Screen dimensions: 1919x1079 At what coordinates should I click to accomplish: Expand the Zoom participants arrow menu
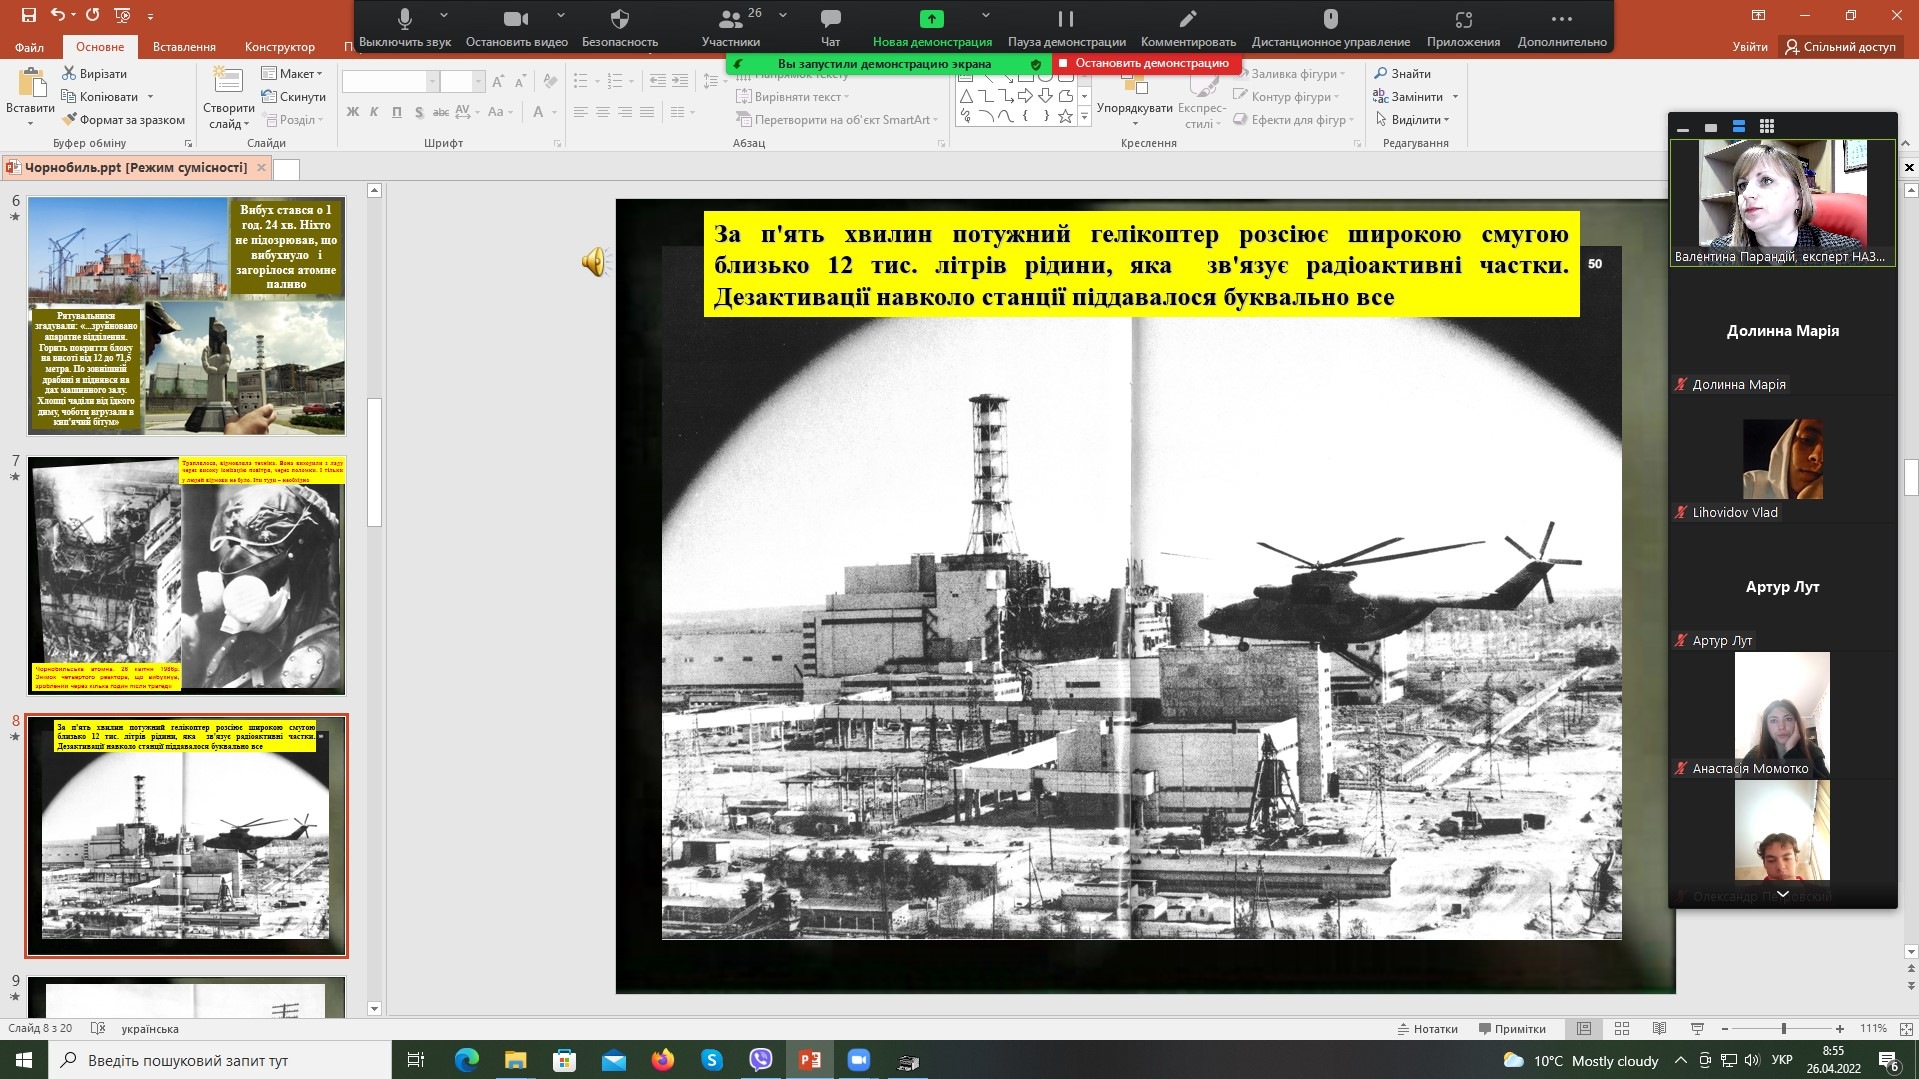[782, 16]
